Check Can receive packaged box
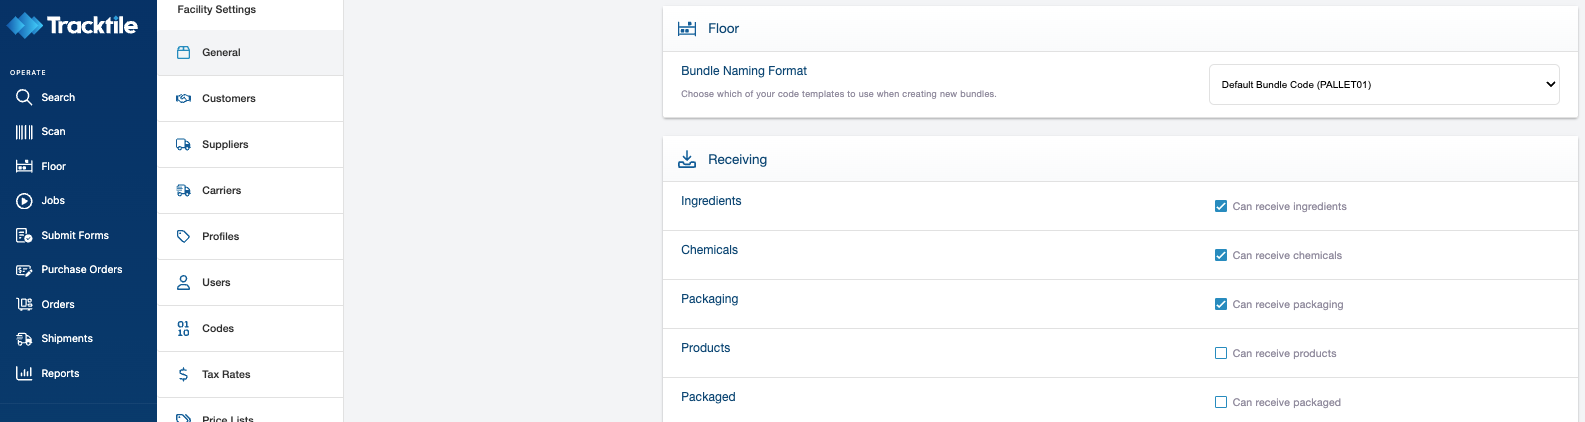 pos(1221,402)
